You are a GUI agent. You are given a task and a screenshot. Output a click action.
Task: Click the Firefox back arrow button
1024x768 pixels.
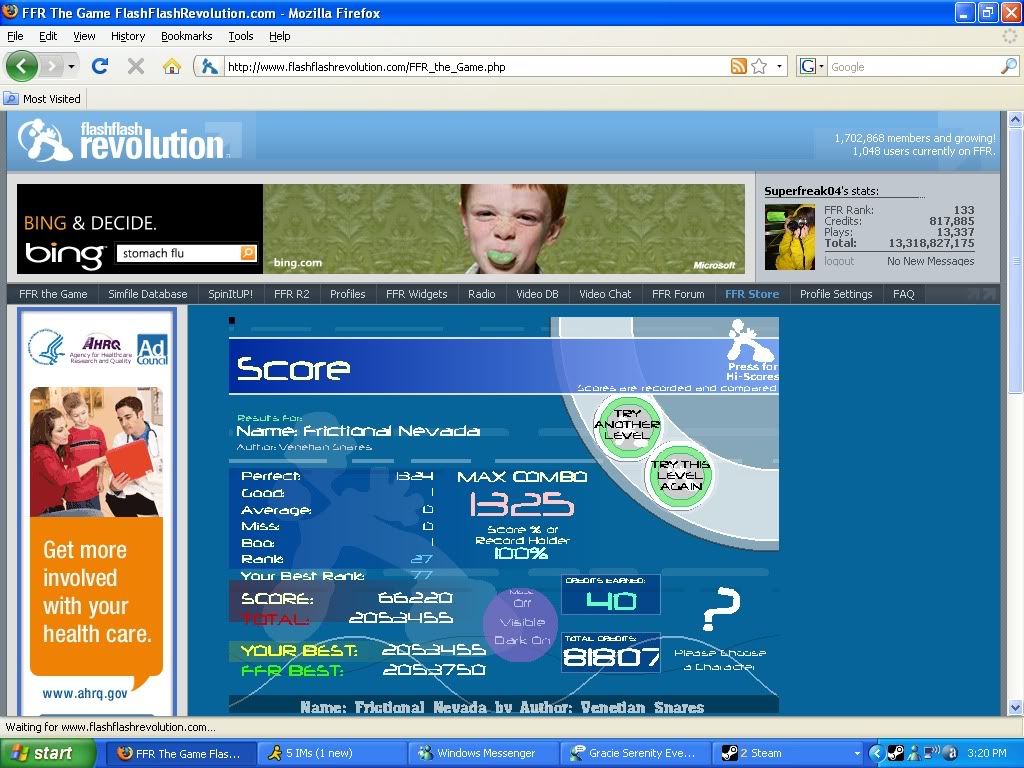point(22,66)
